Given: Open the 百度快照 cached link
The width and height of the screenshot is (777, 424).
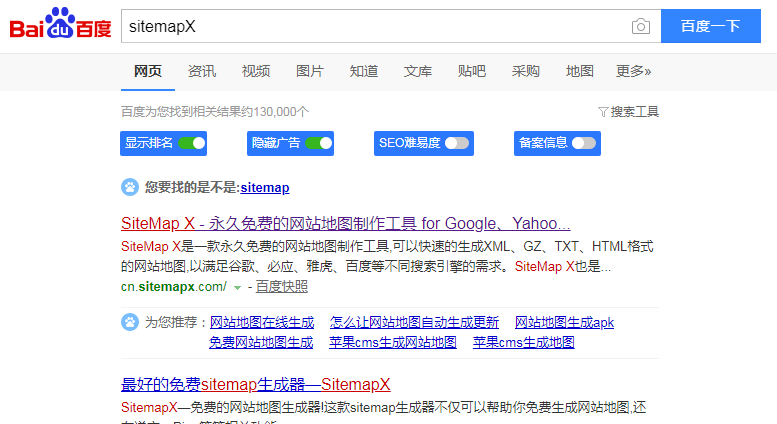Looking at the screenshot, I should click(281, 287).
